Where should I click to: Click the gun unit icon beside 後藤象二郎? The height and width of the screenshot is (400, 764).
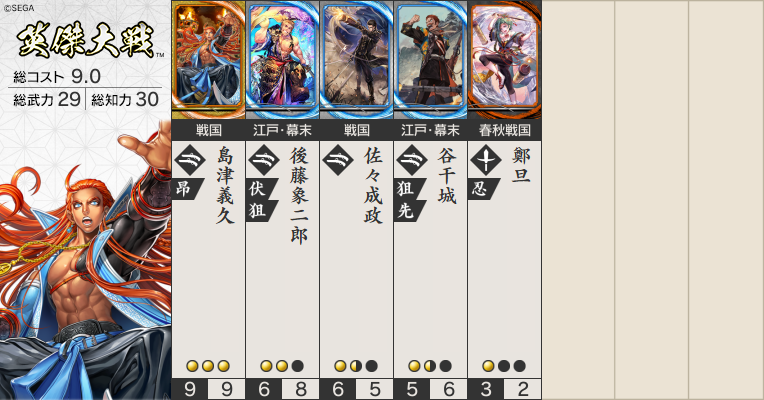264,160
